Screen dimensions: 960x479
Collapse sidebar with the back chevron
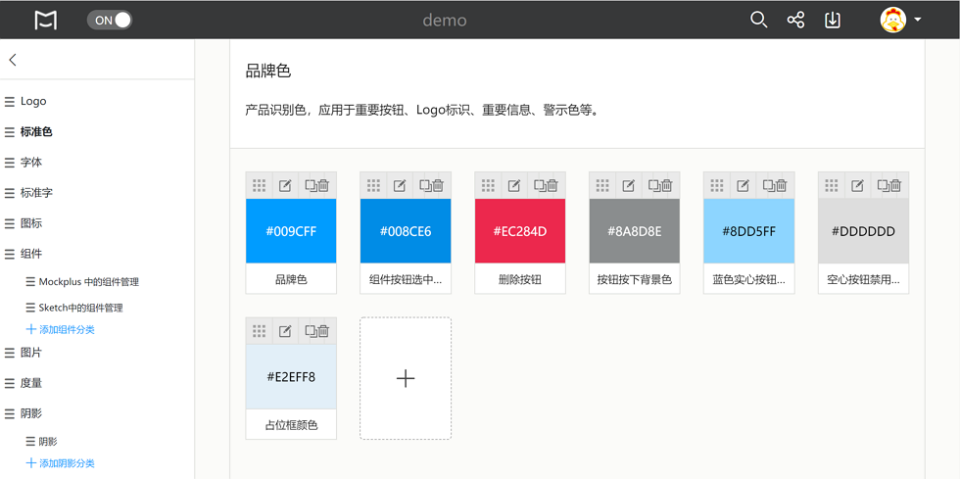(13, 60)
